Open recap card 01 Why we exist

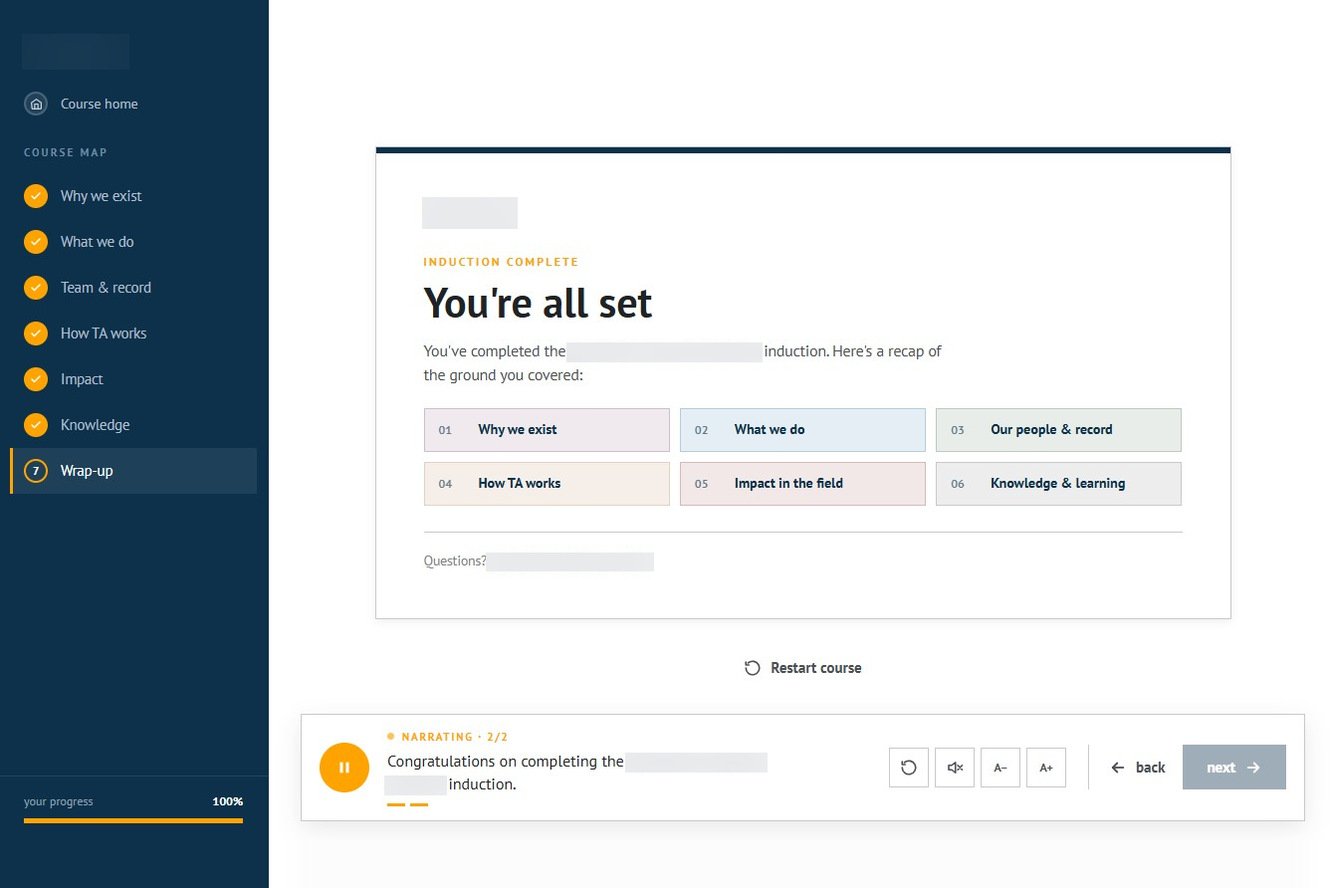coord(547,430)
